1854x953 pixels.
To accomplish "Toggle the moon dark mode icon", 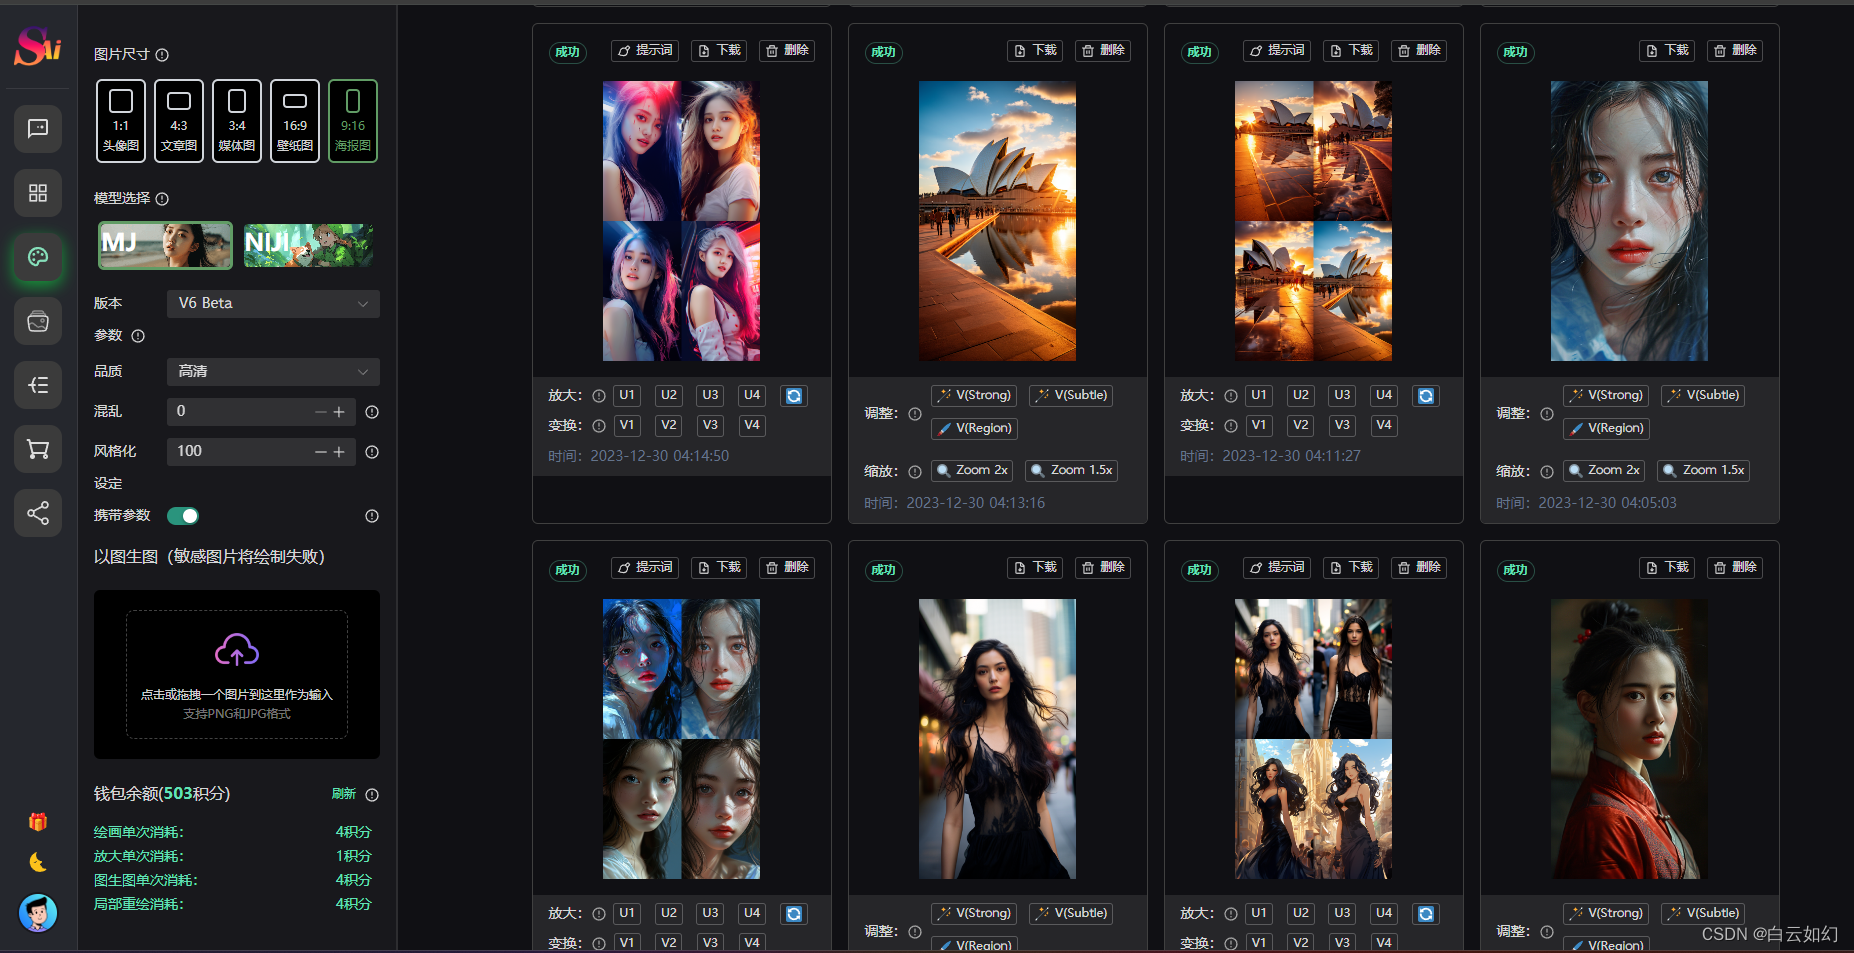I will coord(38,862).
